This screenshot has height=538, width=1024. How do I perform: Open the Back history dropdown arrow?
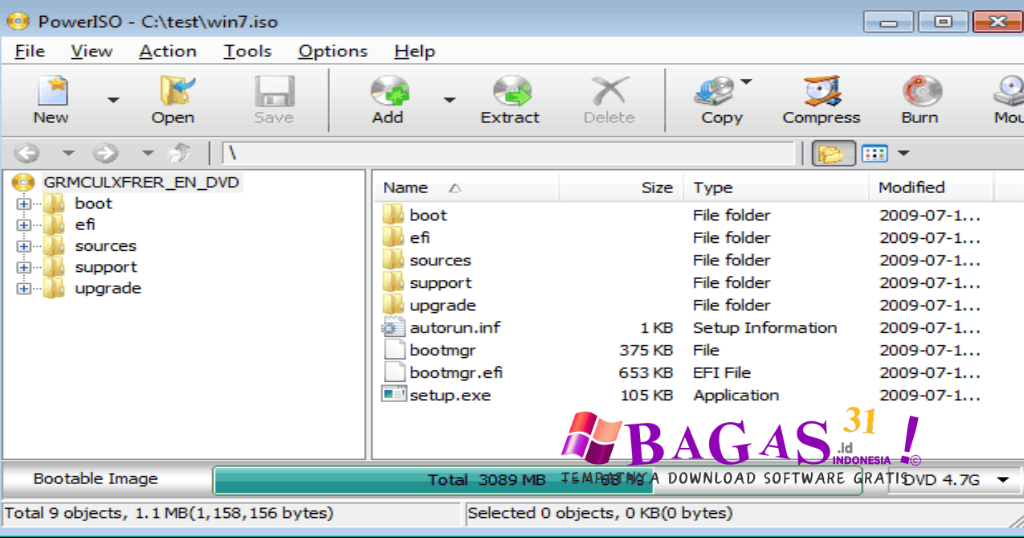68,153
